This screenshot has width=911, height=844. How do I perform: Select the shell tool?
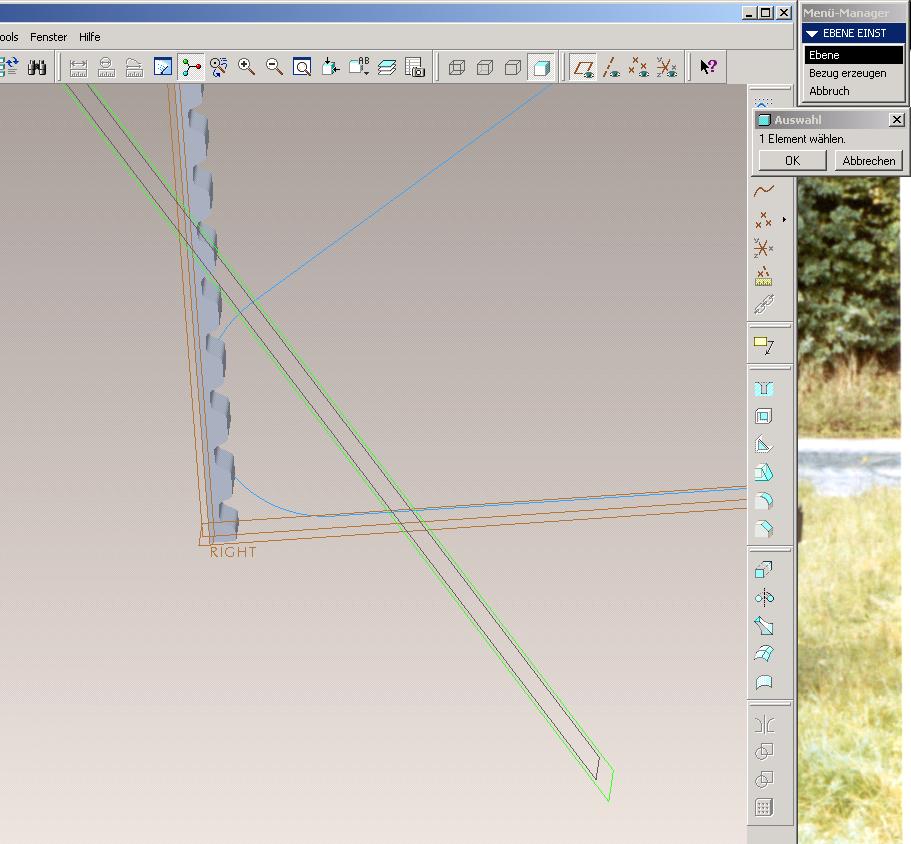click(763, 416)
